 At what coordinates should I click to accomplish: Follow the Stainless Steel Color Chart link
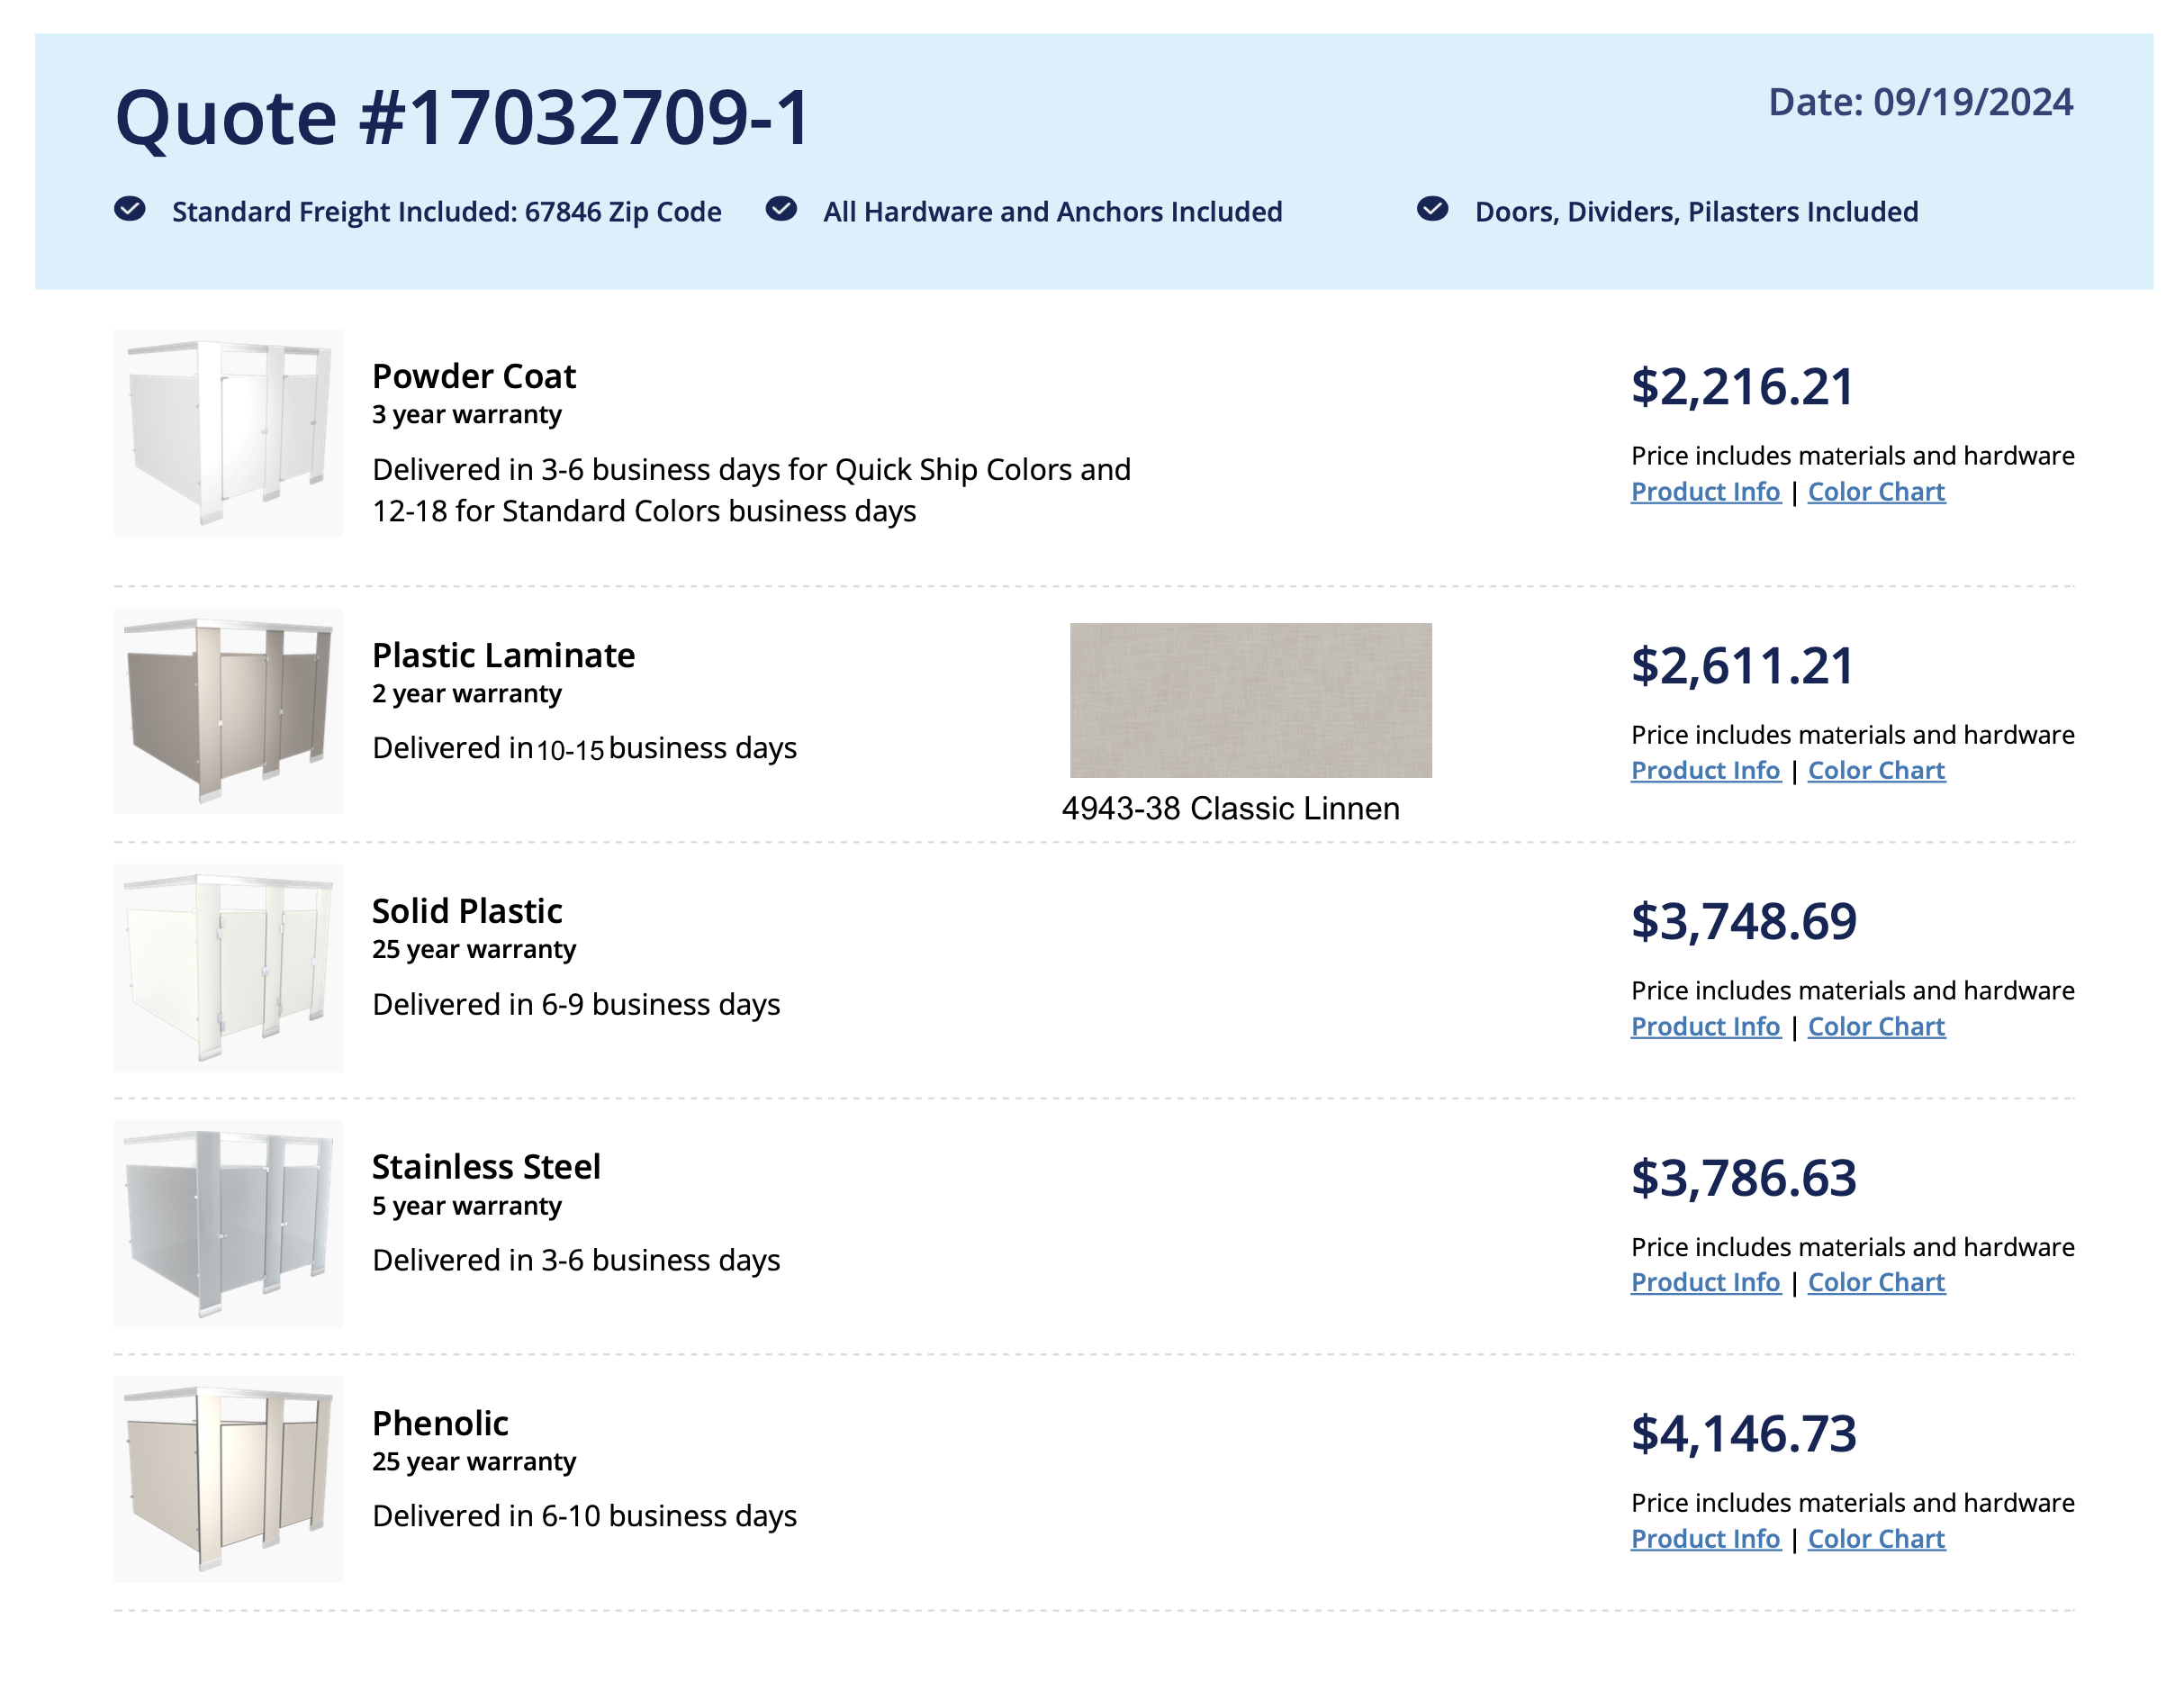1876,1283
